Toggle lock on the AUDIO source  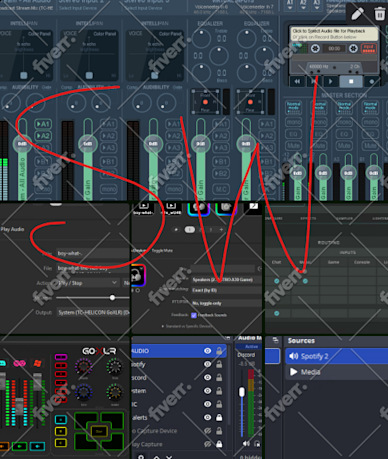click(219, 351)
